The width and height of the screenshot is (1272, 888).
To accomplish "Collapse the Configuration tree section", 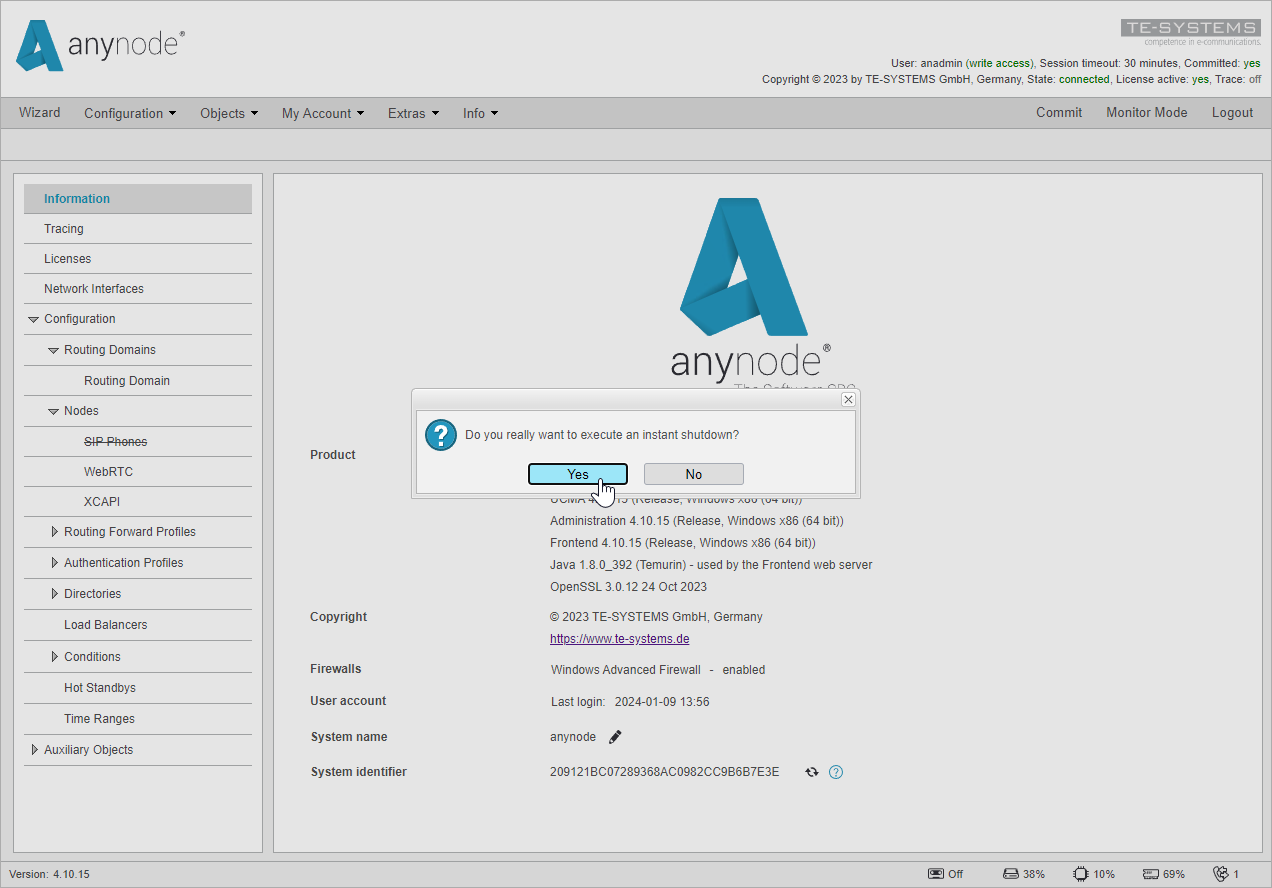I will pos(35,319).
